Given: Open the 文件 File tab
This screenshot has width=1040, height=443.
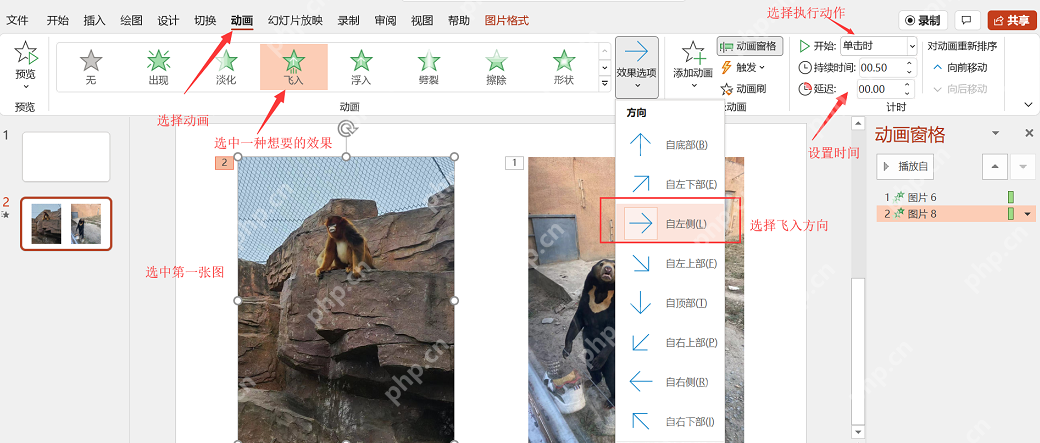Looking at the screenshot, I should 17,21.
